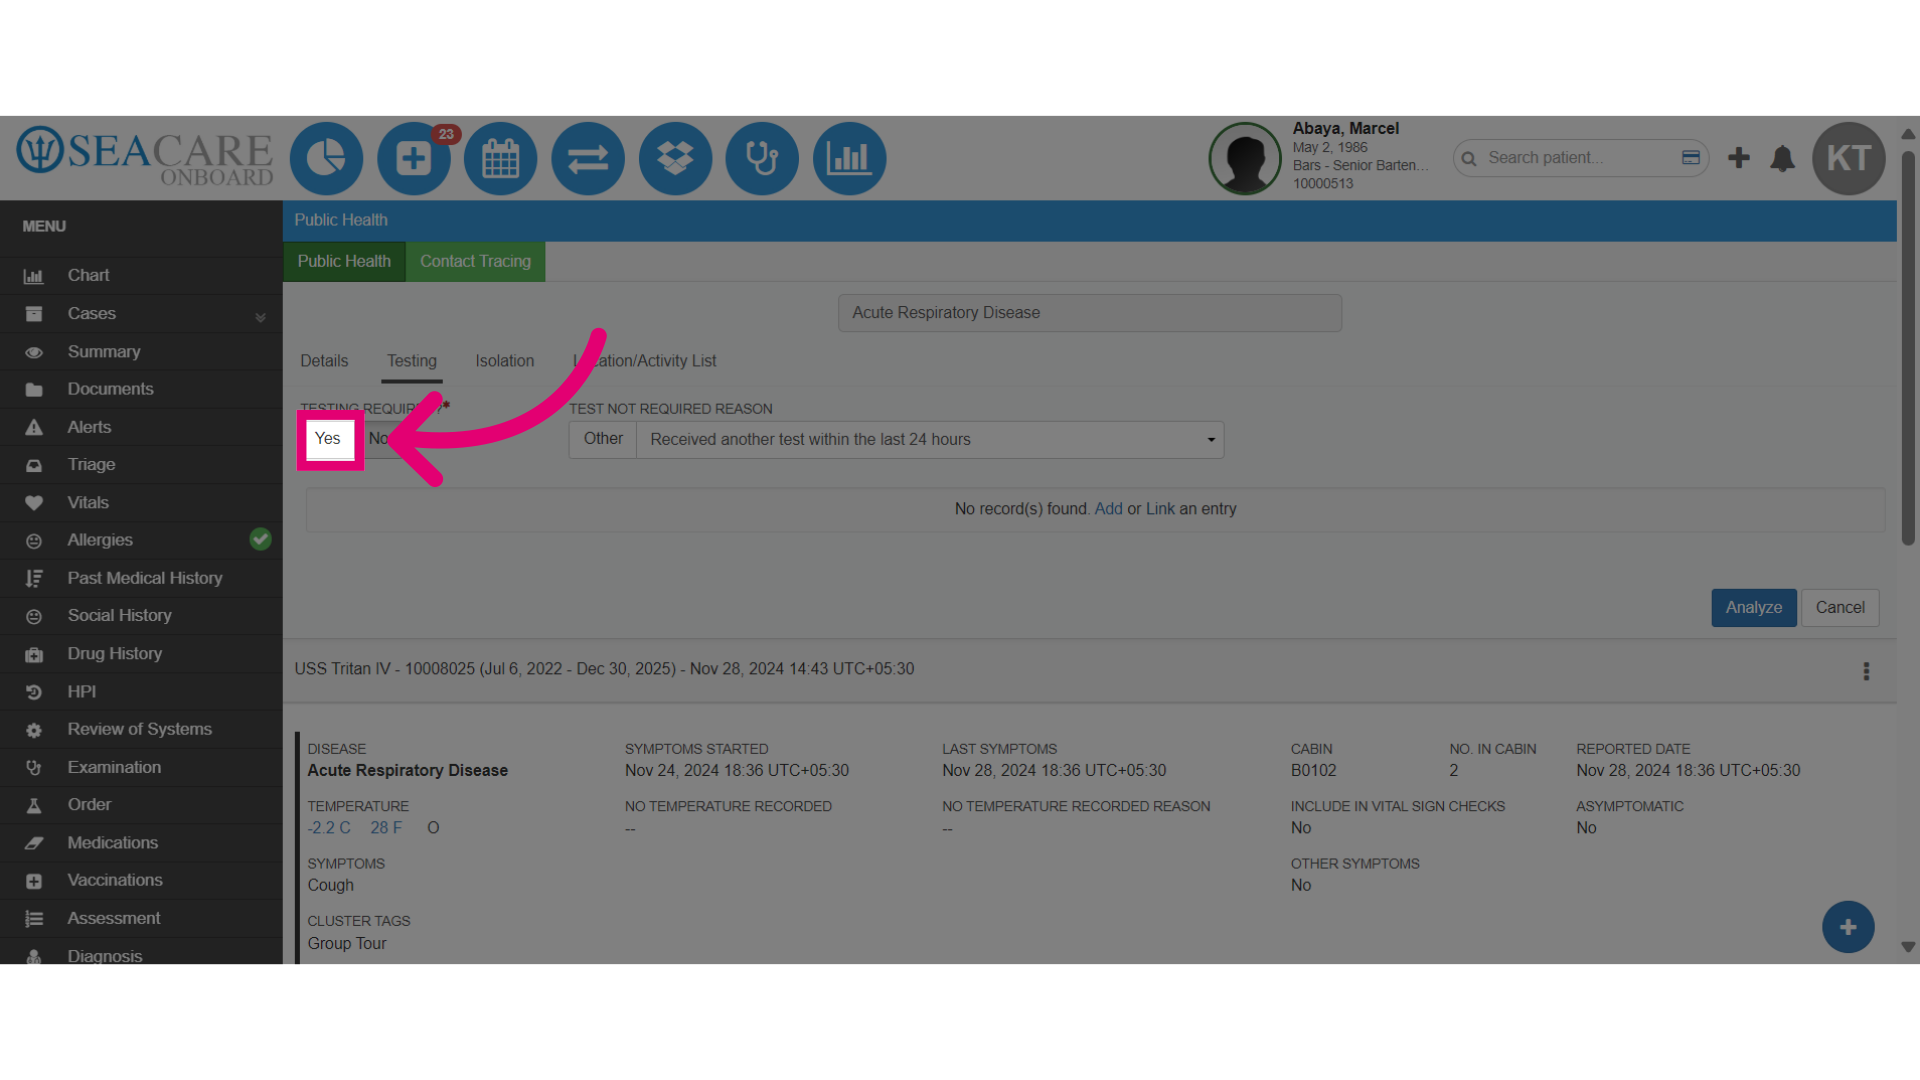The height and width of the screenshot is (1080, 1920).
Task: Open the stethoscope icon in top toolbar
Action: pyautogui.click(x=762, y=158)
